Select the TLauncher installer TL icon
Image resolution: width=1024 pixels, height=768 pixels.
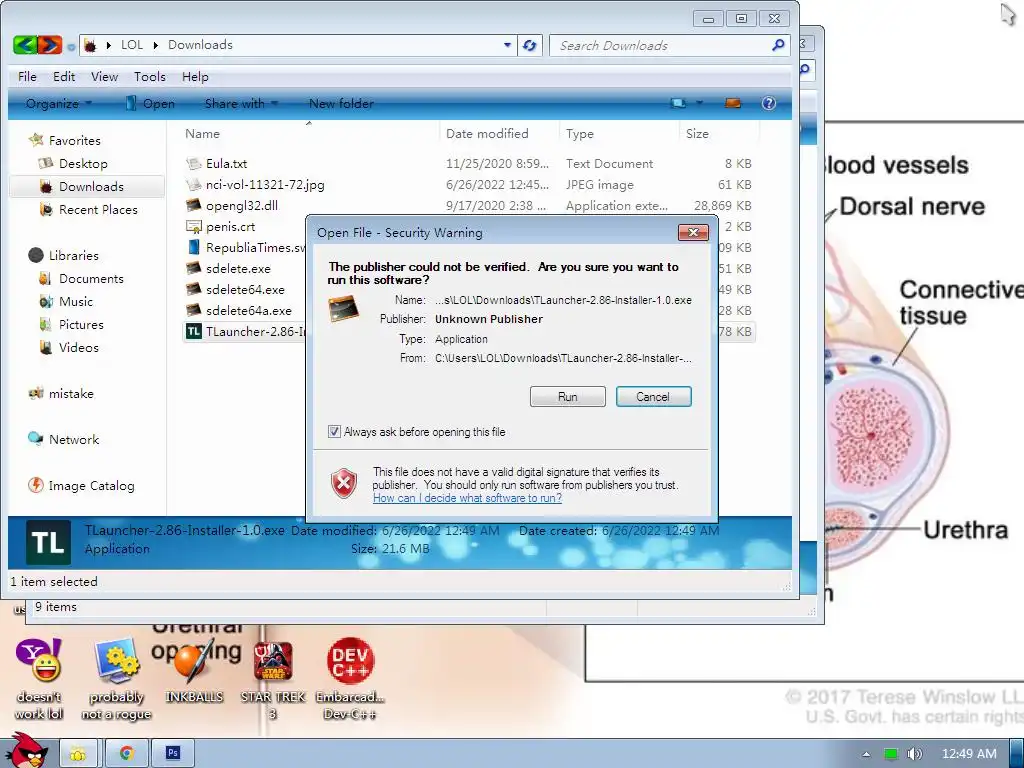pos(193,331)
